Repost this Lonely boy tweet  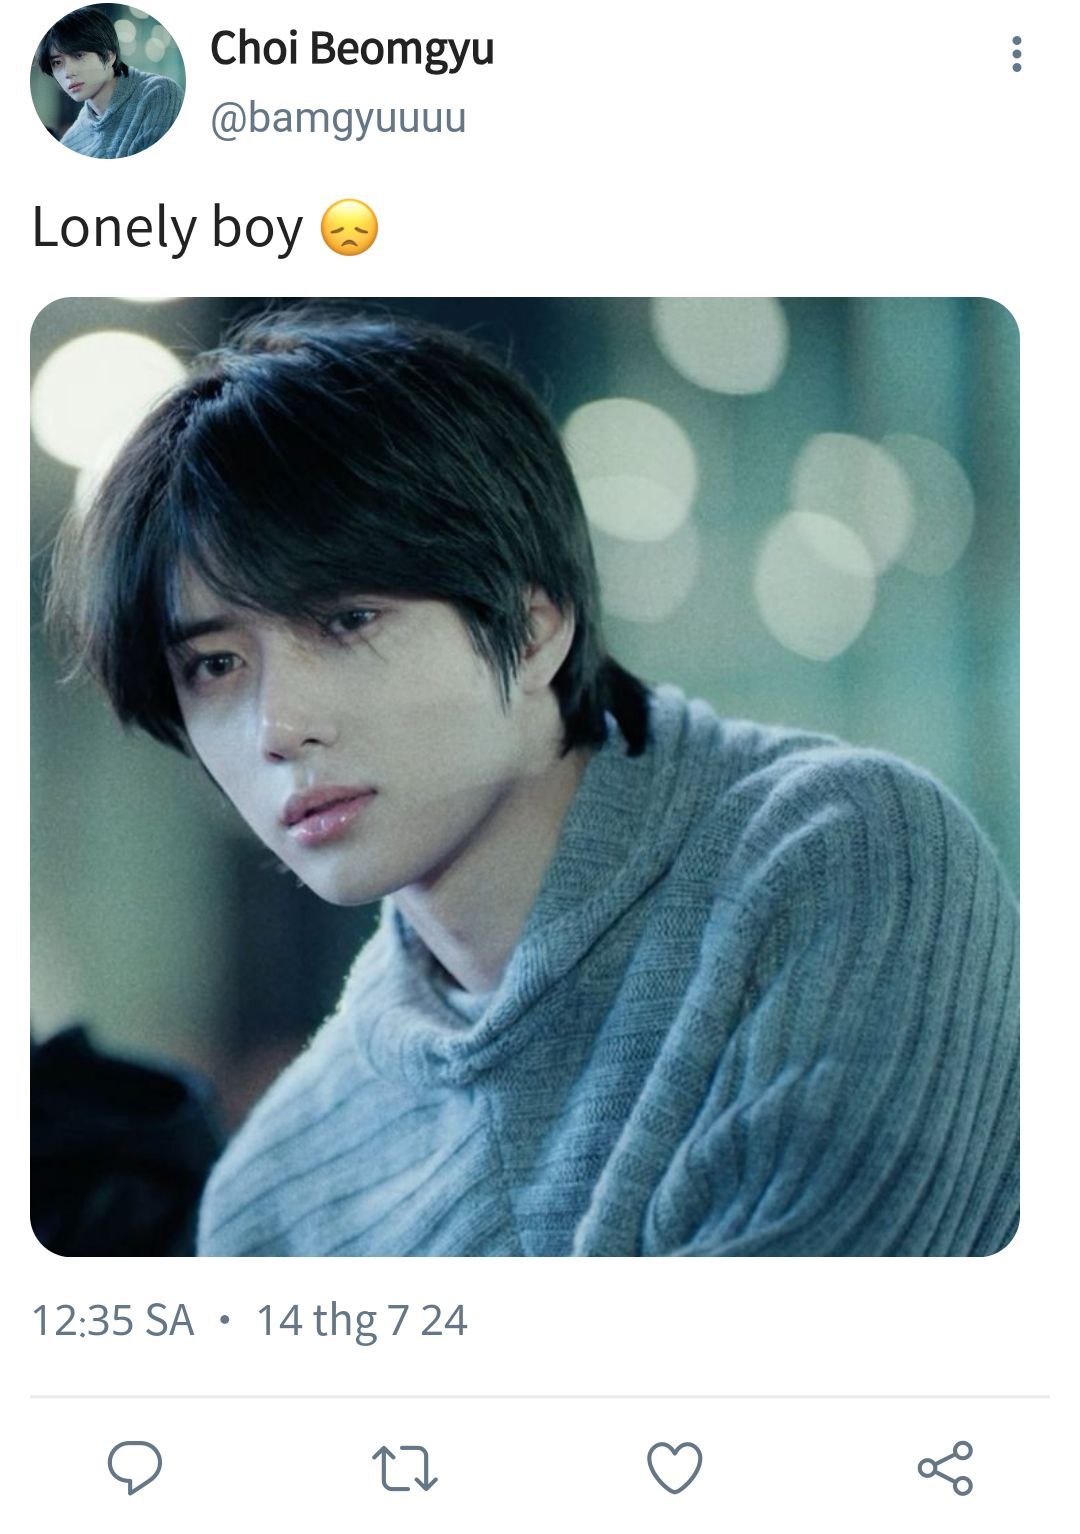(x=405, y=1468)
